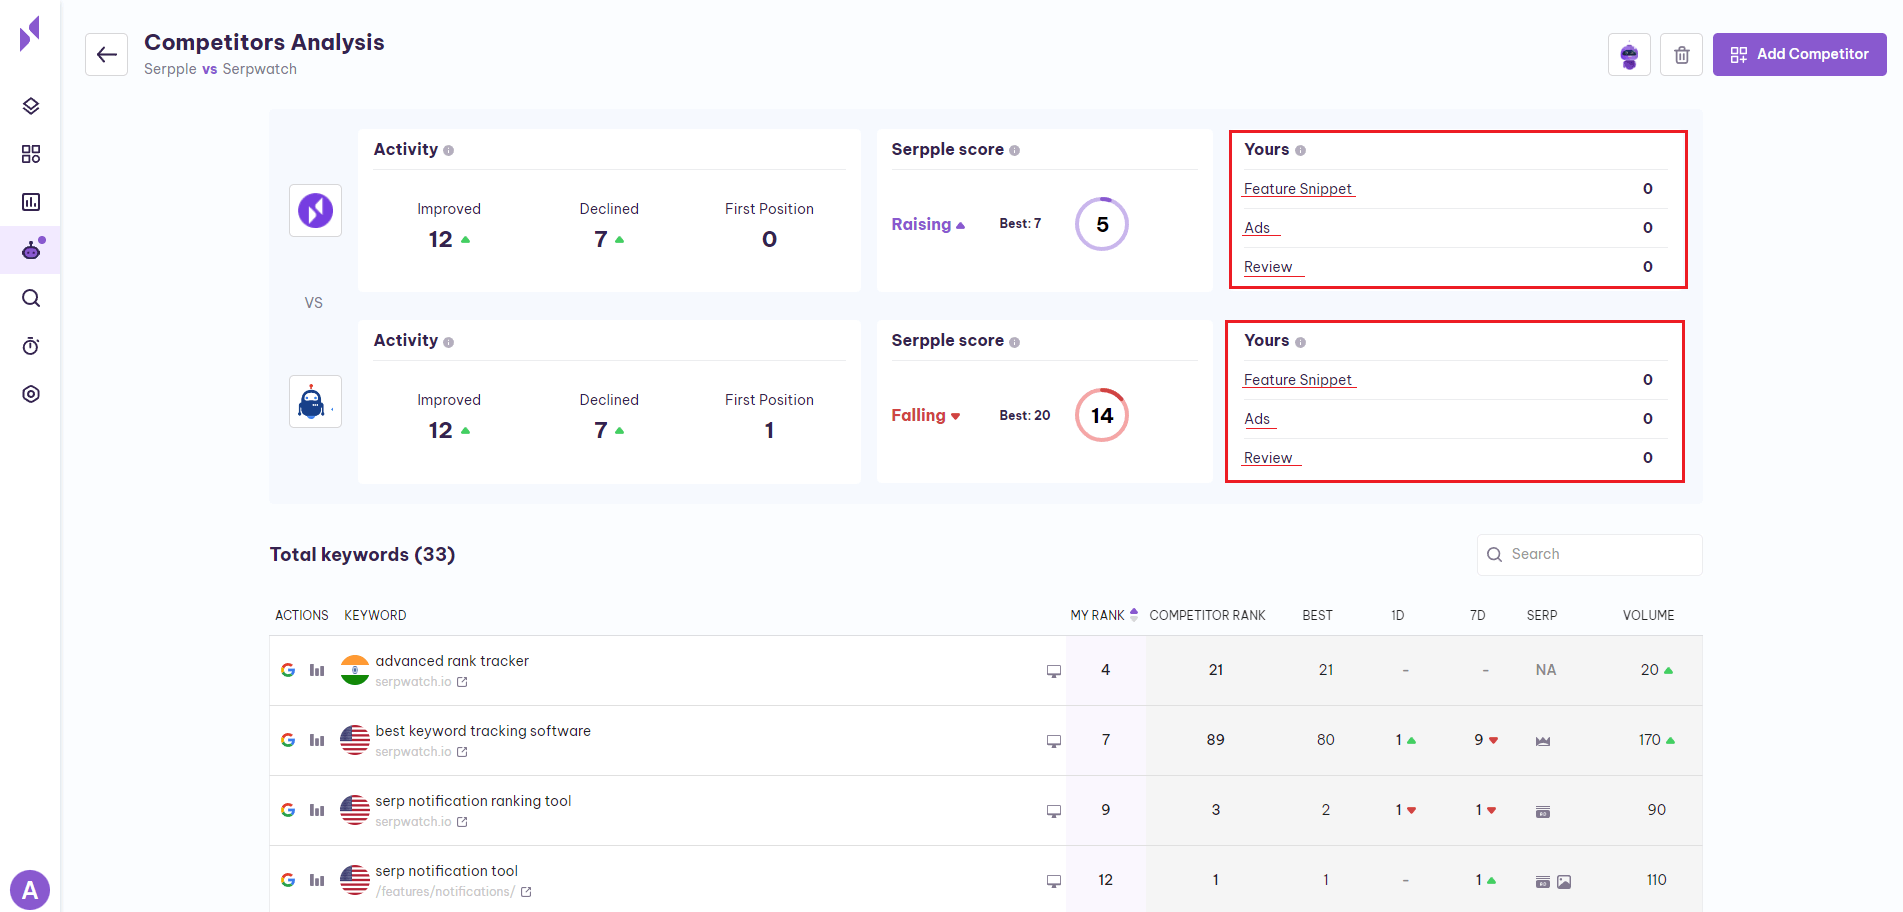
Task: Click Feature Snippet in first Yours card
Action: pyautogui.click(x=1298, y=189)
